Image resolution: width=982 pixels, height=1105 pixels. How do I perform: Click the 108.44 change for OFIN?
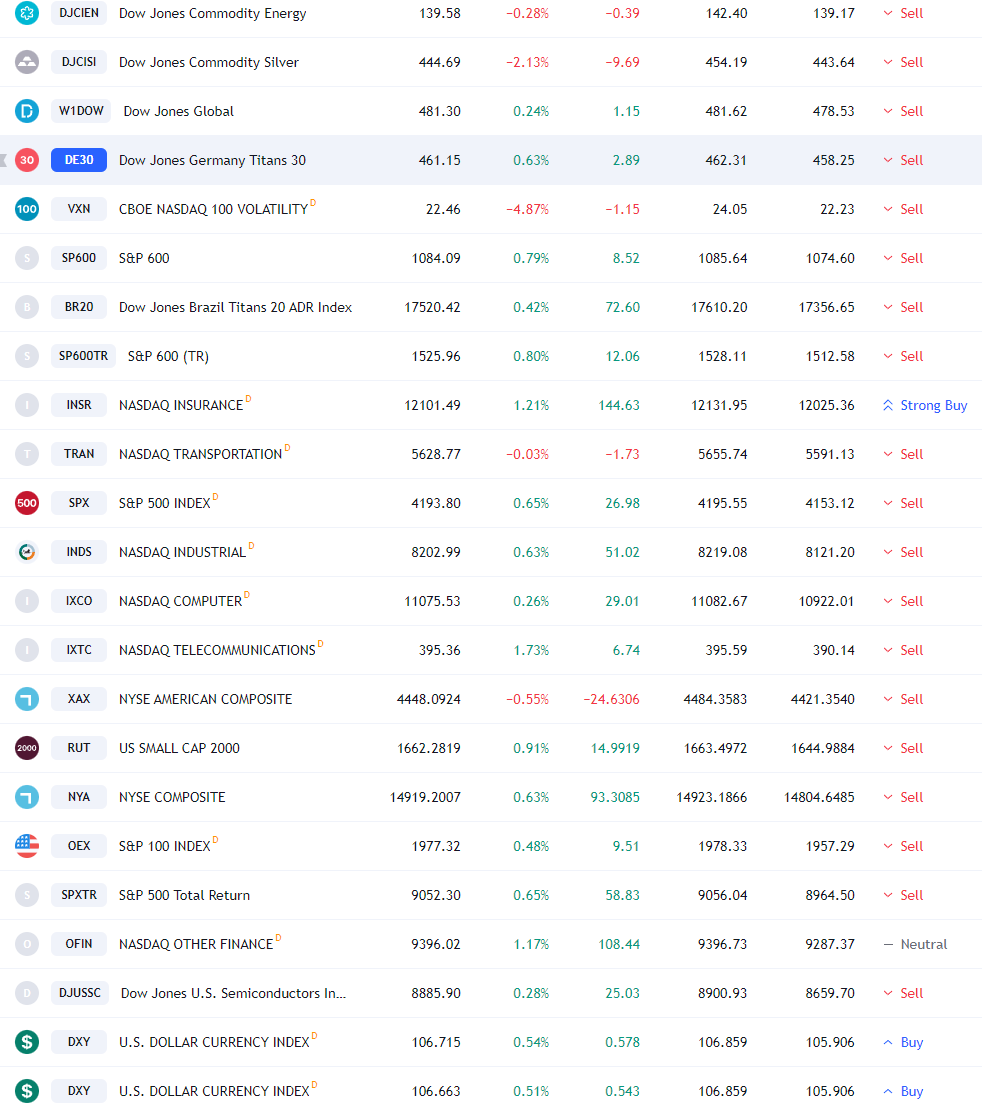pos(619,944)
